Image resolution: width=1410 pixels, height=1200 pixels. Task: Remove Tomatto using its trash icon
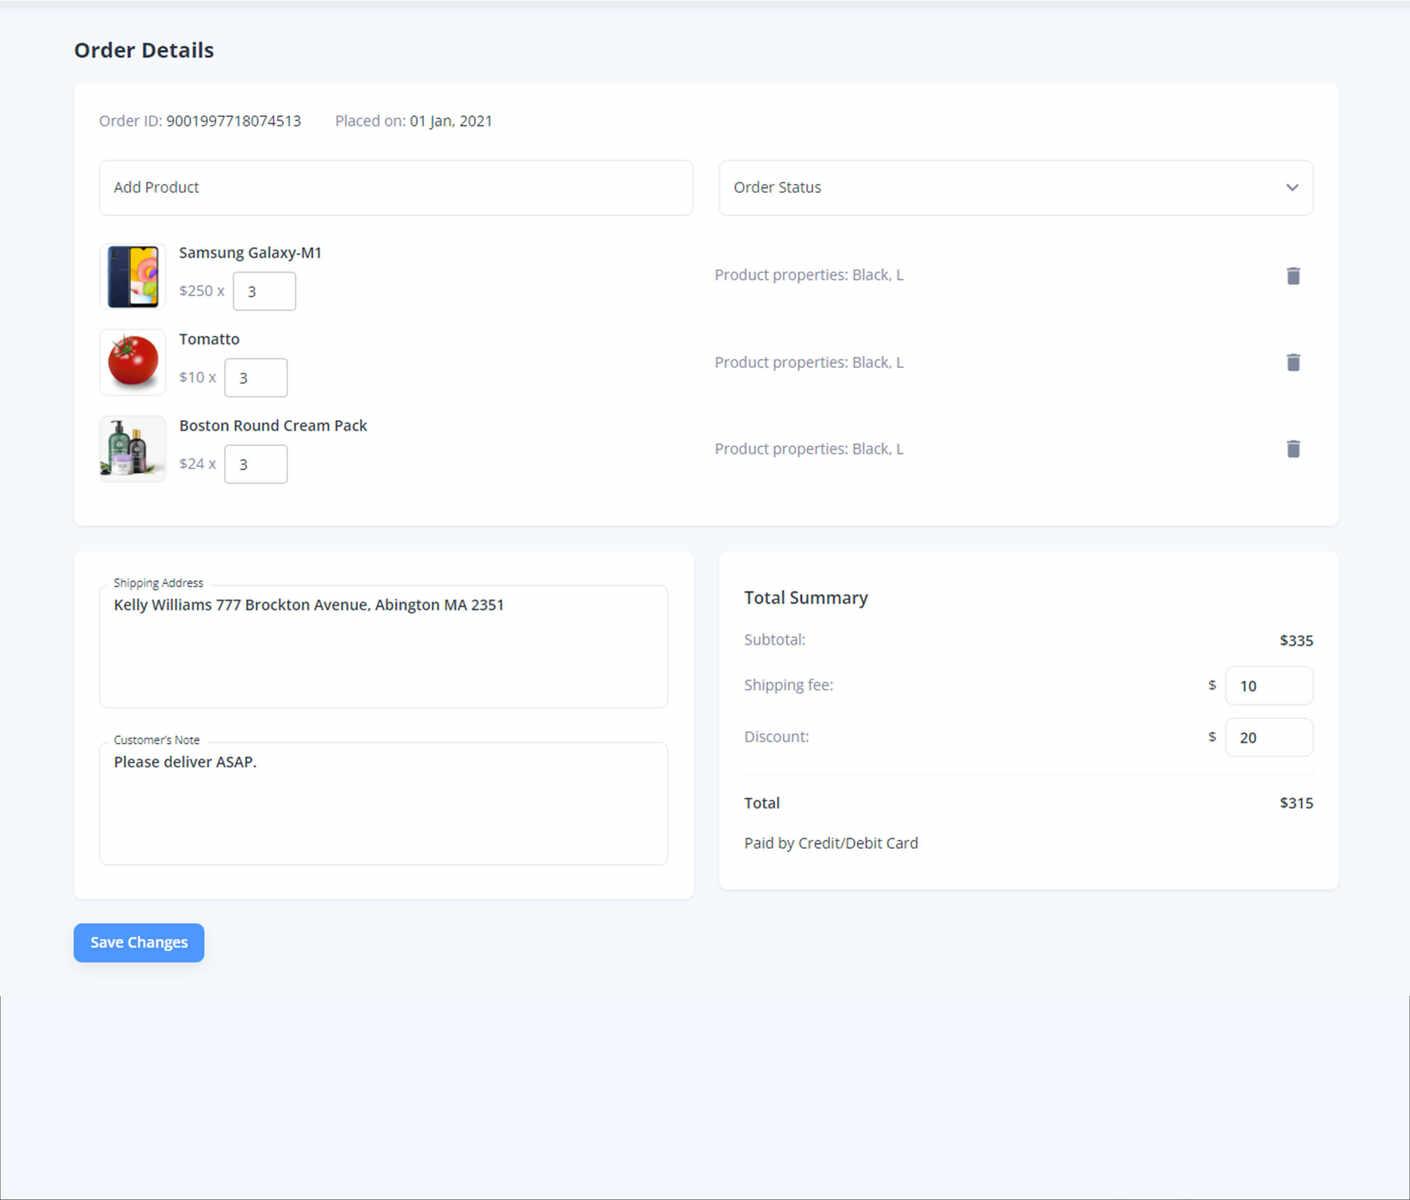pos(1292,362)
